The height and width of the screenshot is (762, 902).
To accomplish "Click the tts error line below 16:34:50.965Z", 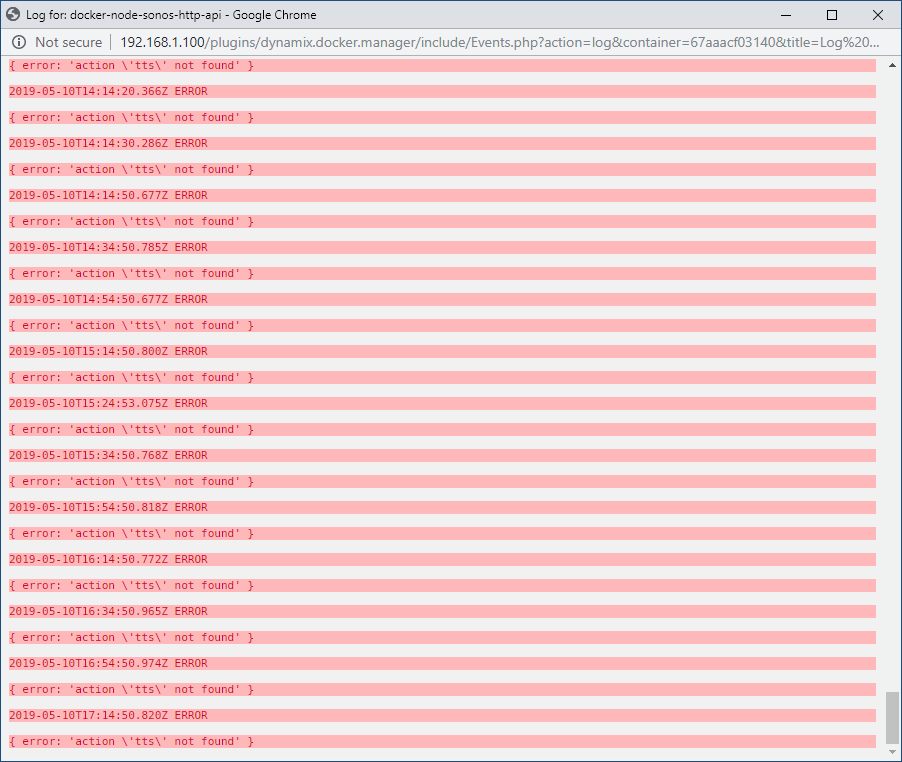I will (x=442, y=637).
